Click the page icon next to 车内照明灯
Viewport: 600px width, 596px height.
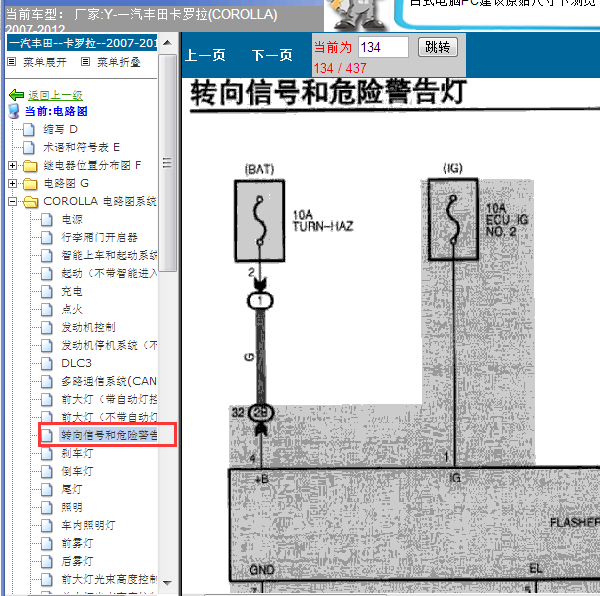point(47,526)
